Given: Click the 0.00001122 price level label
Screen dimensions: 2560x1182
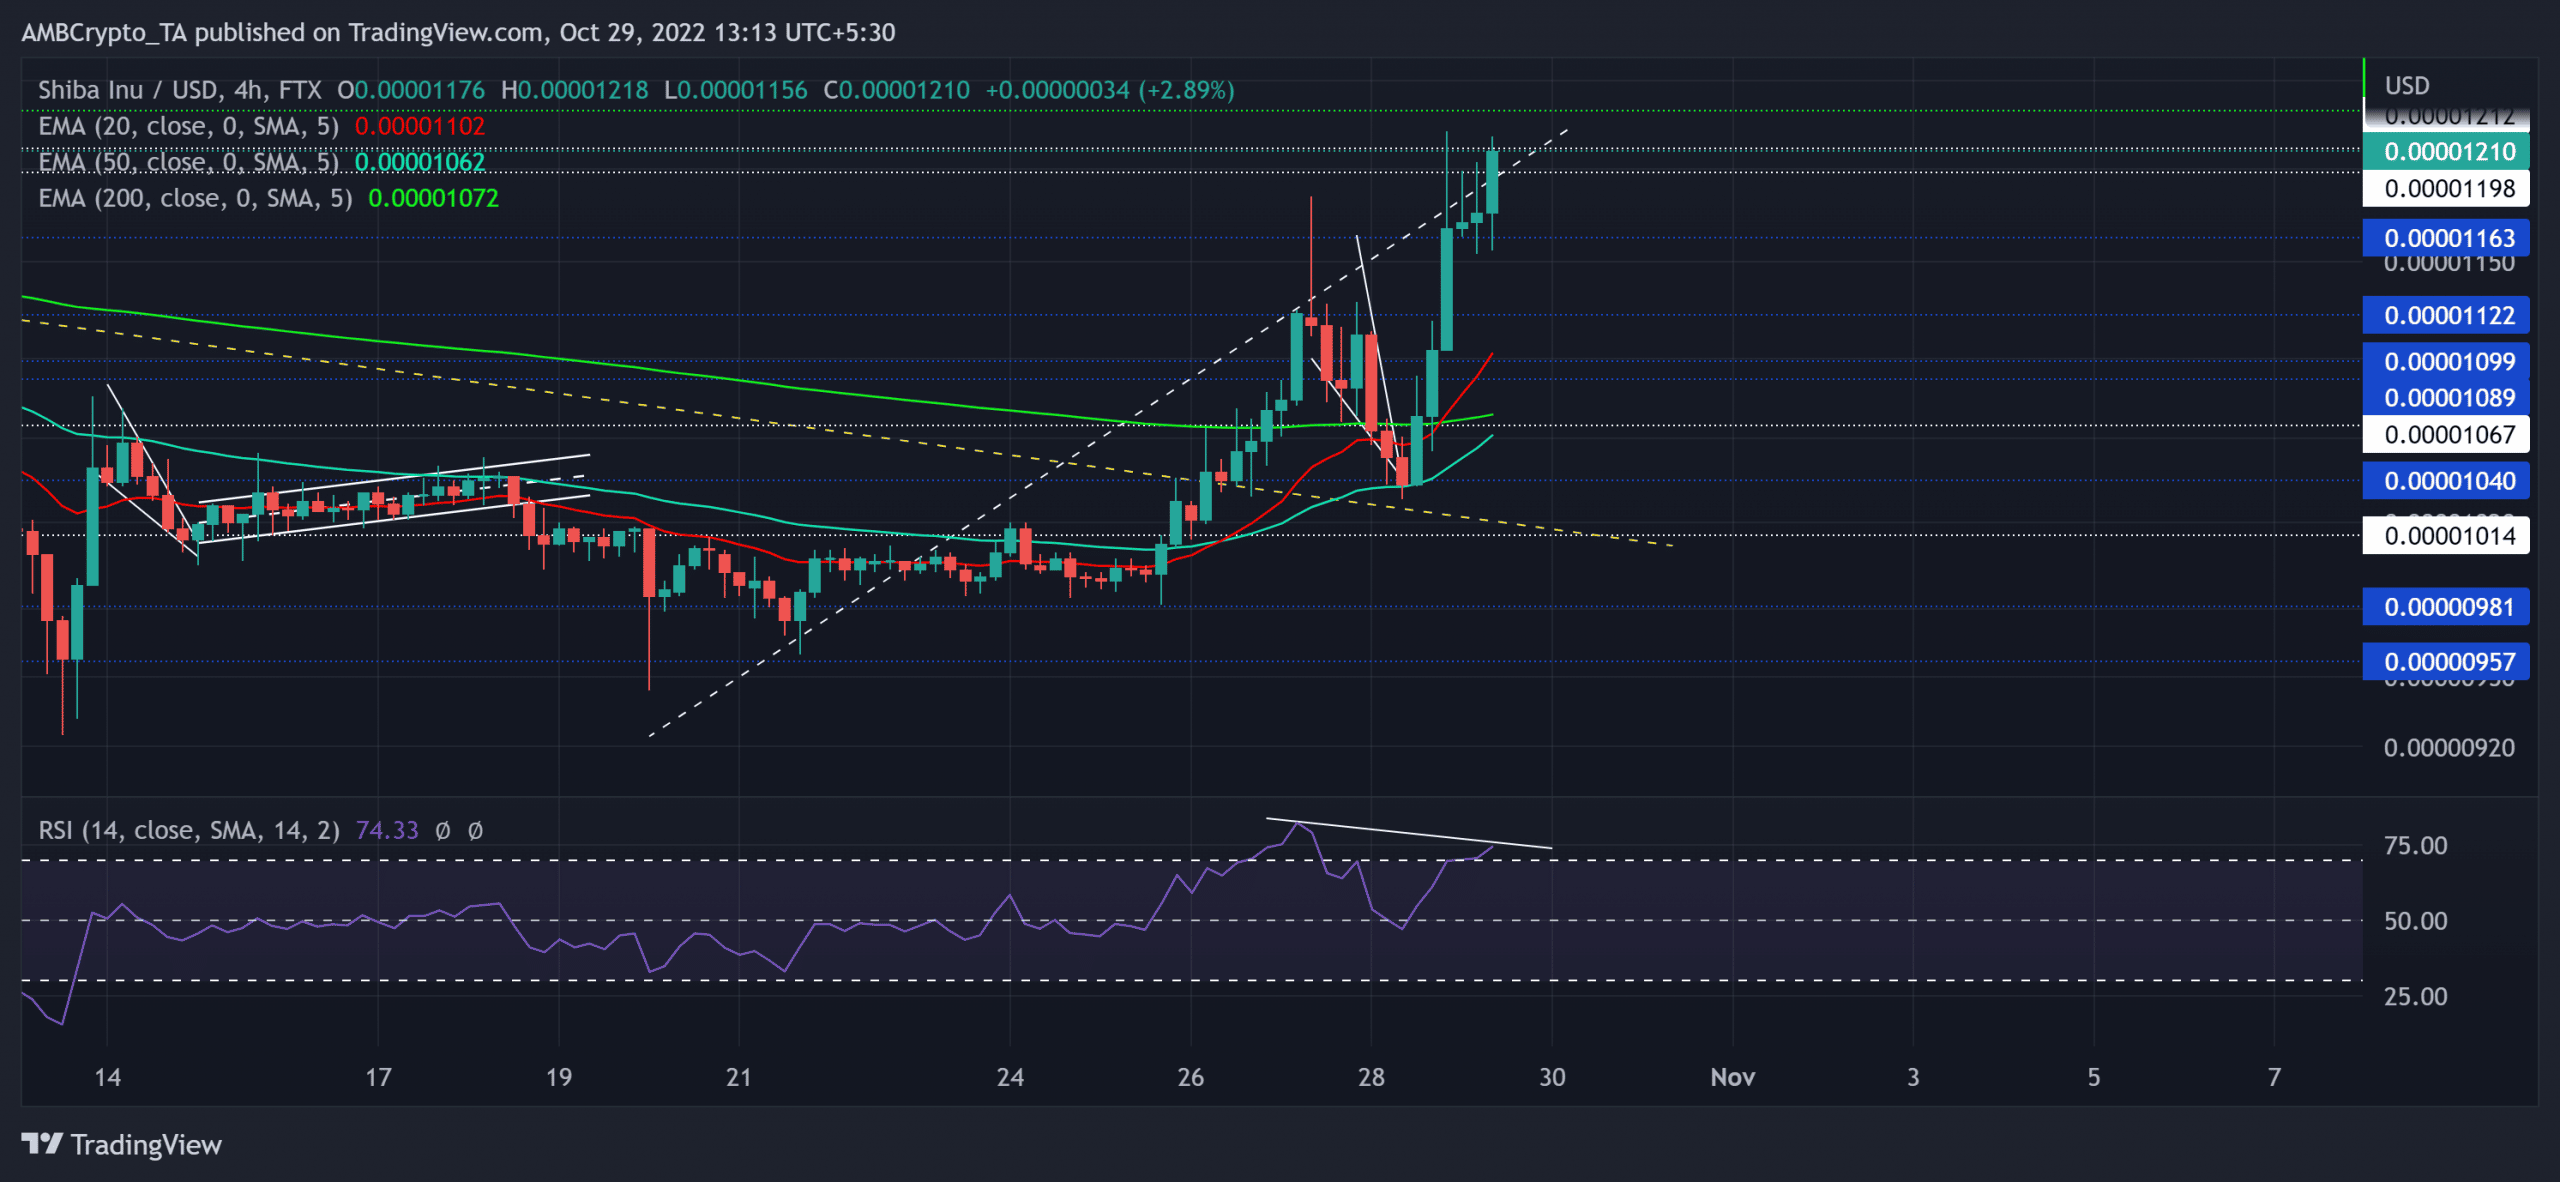Looking at the screenshot, I should 2446,315.
